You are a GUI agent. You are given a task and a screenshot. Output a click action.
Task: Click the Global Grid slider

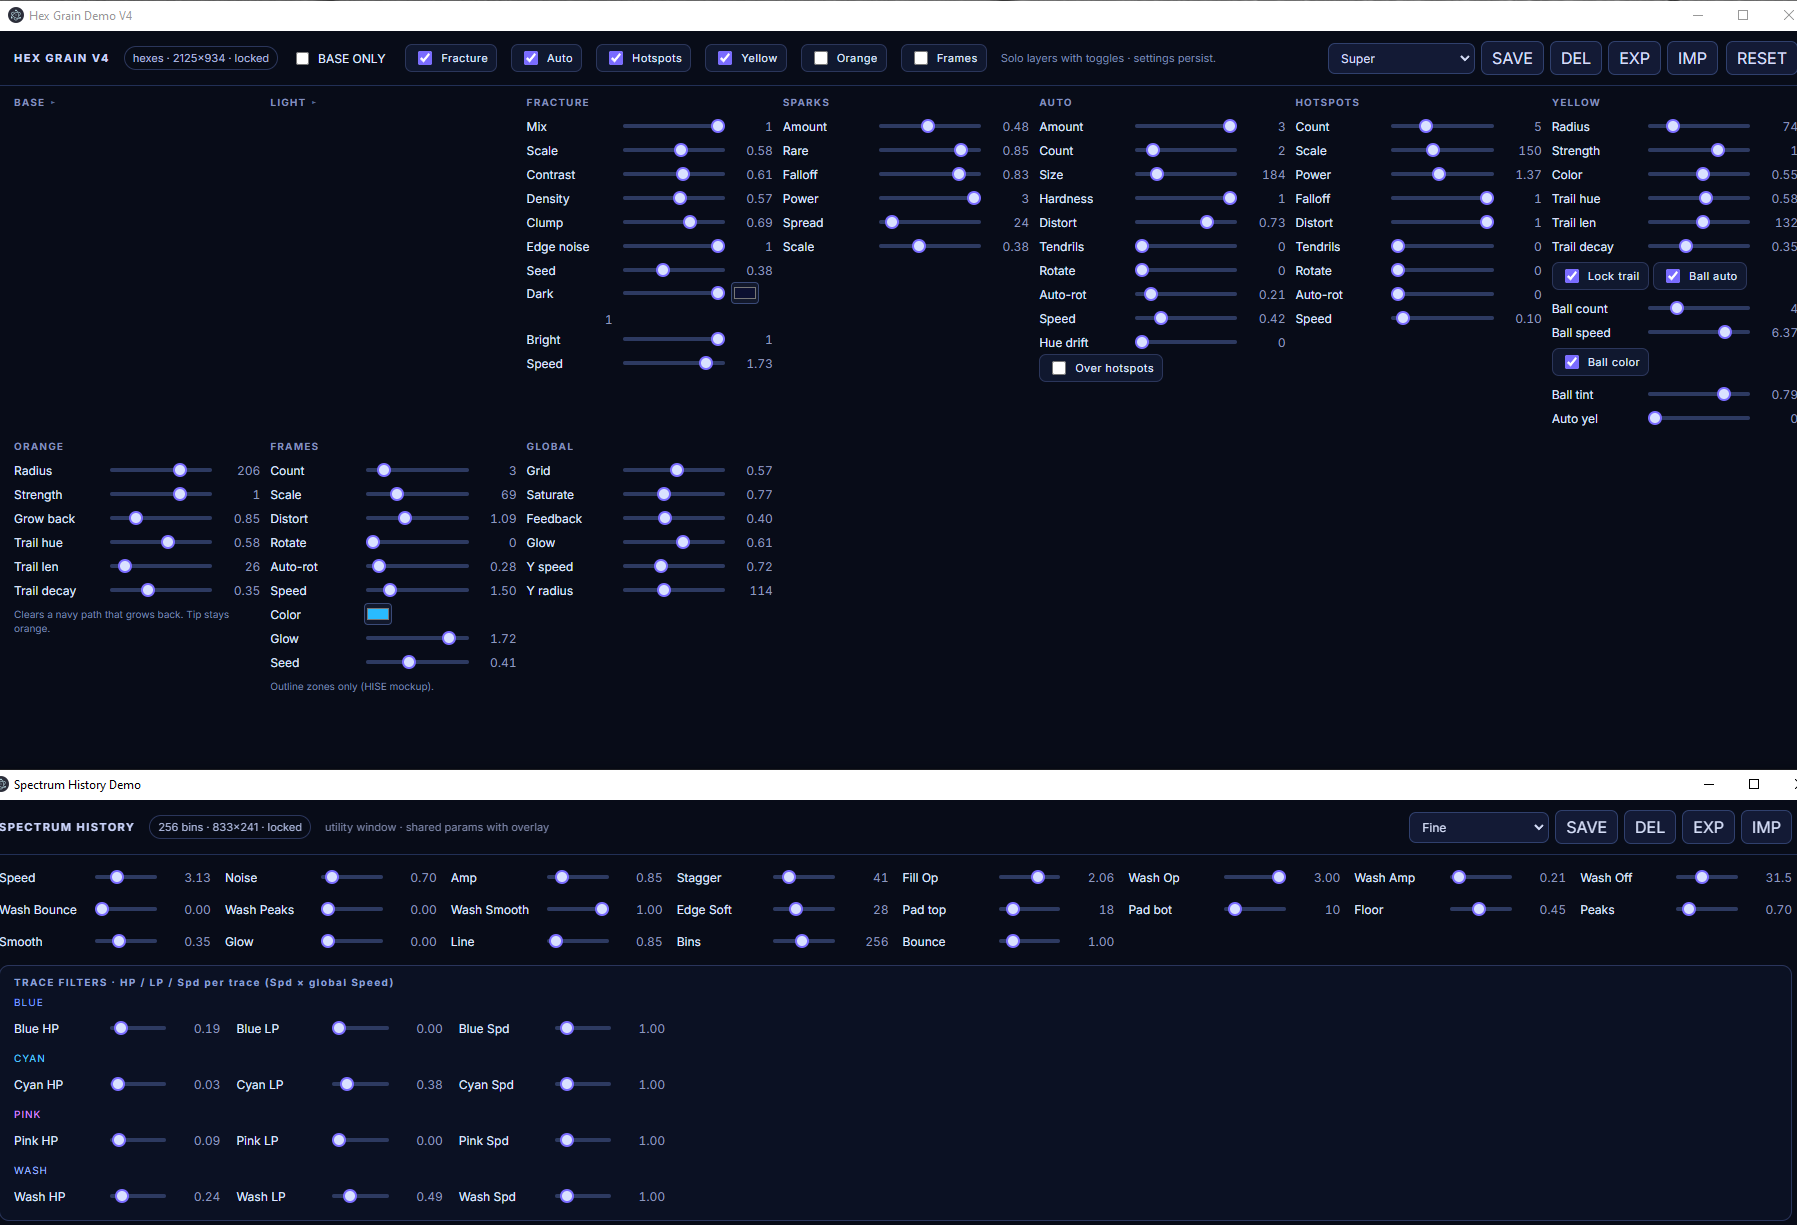[674, 470]
